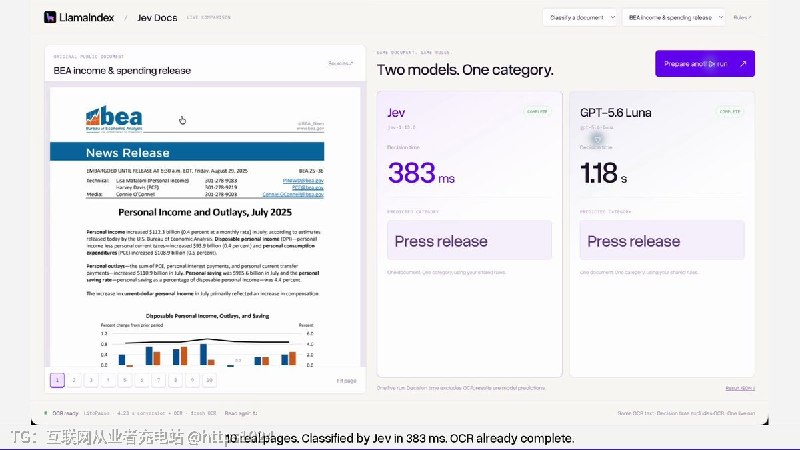Open the LlamaIndex home text link

[86, 17]
